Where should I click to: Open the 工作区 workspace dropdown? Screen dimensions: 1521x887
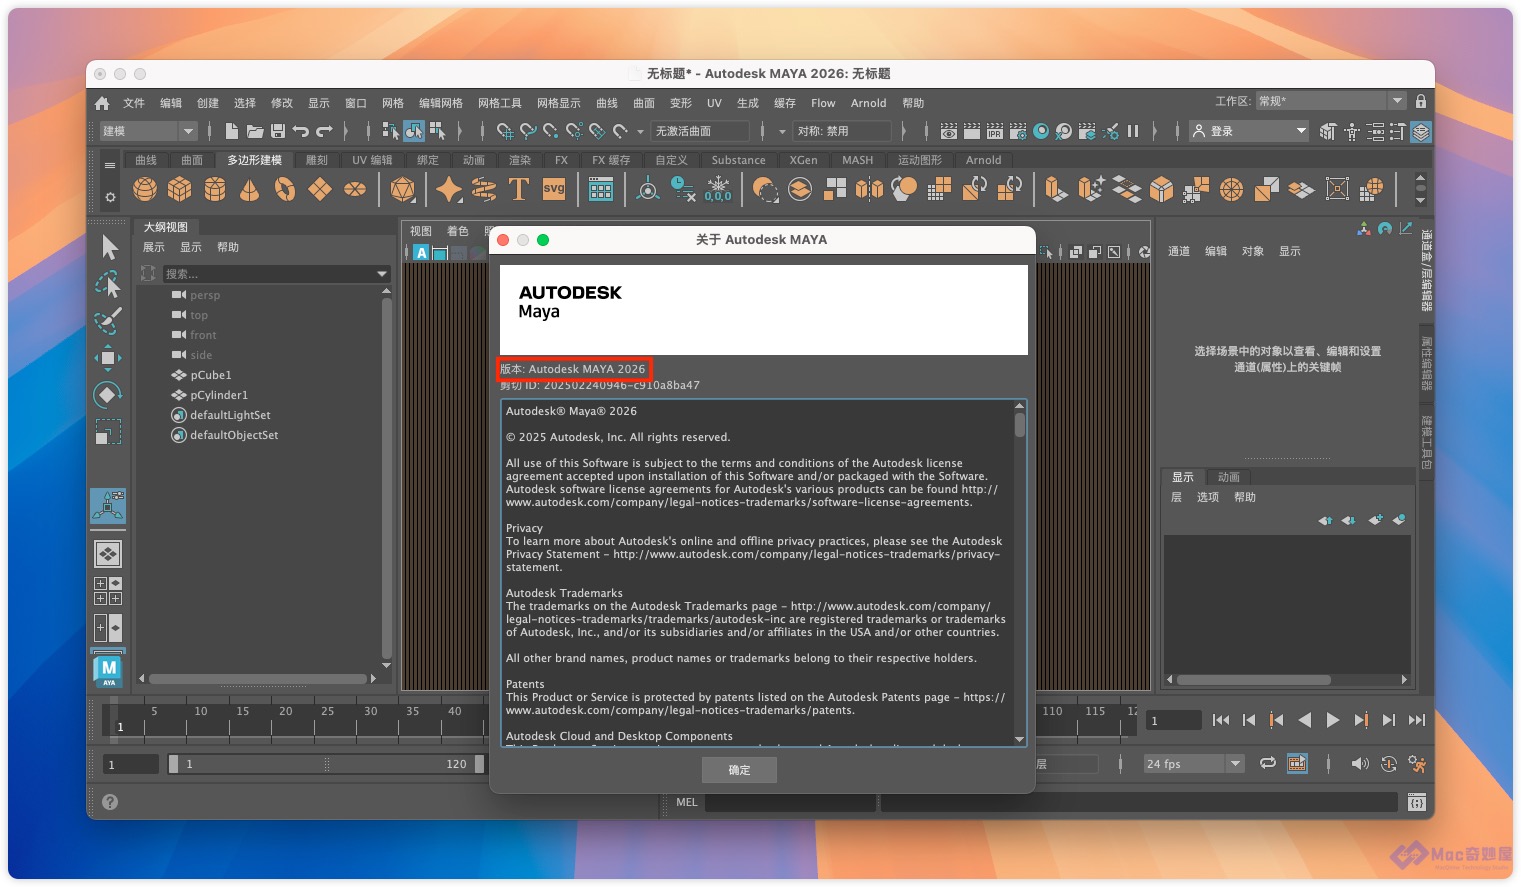(x=1330, y=101)
